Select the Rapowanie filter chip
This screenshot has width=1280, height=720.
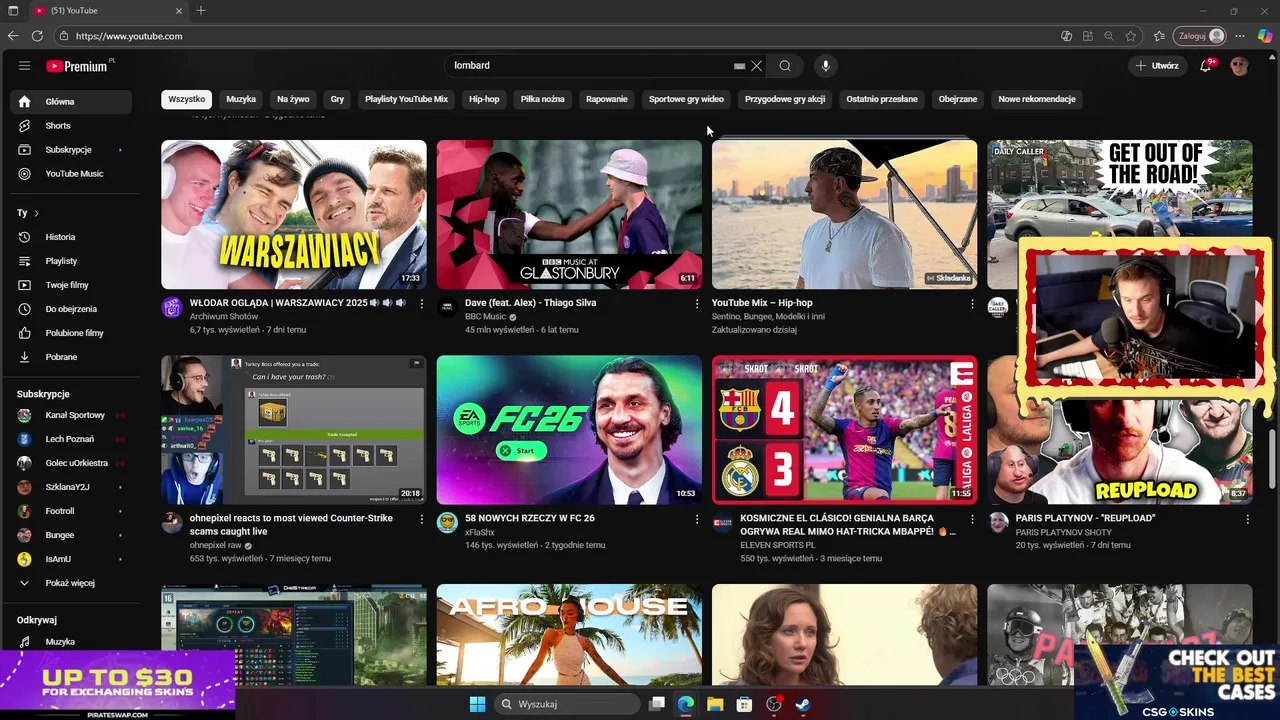[607, 99]
